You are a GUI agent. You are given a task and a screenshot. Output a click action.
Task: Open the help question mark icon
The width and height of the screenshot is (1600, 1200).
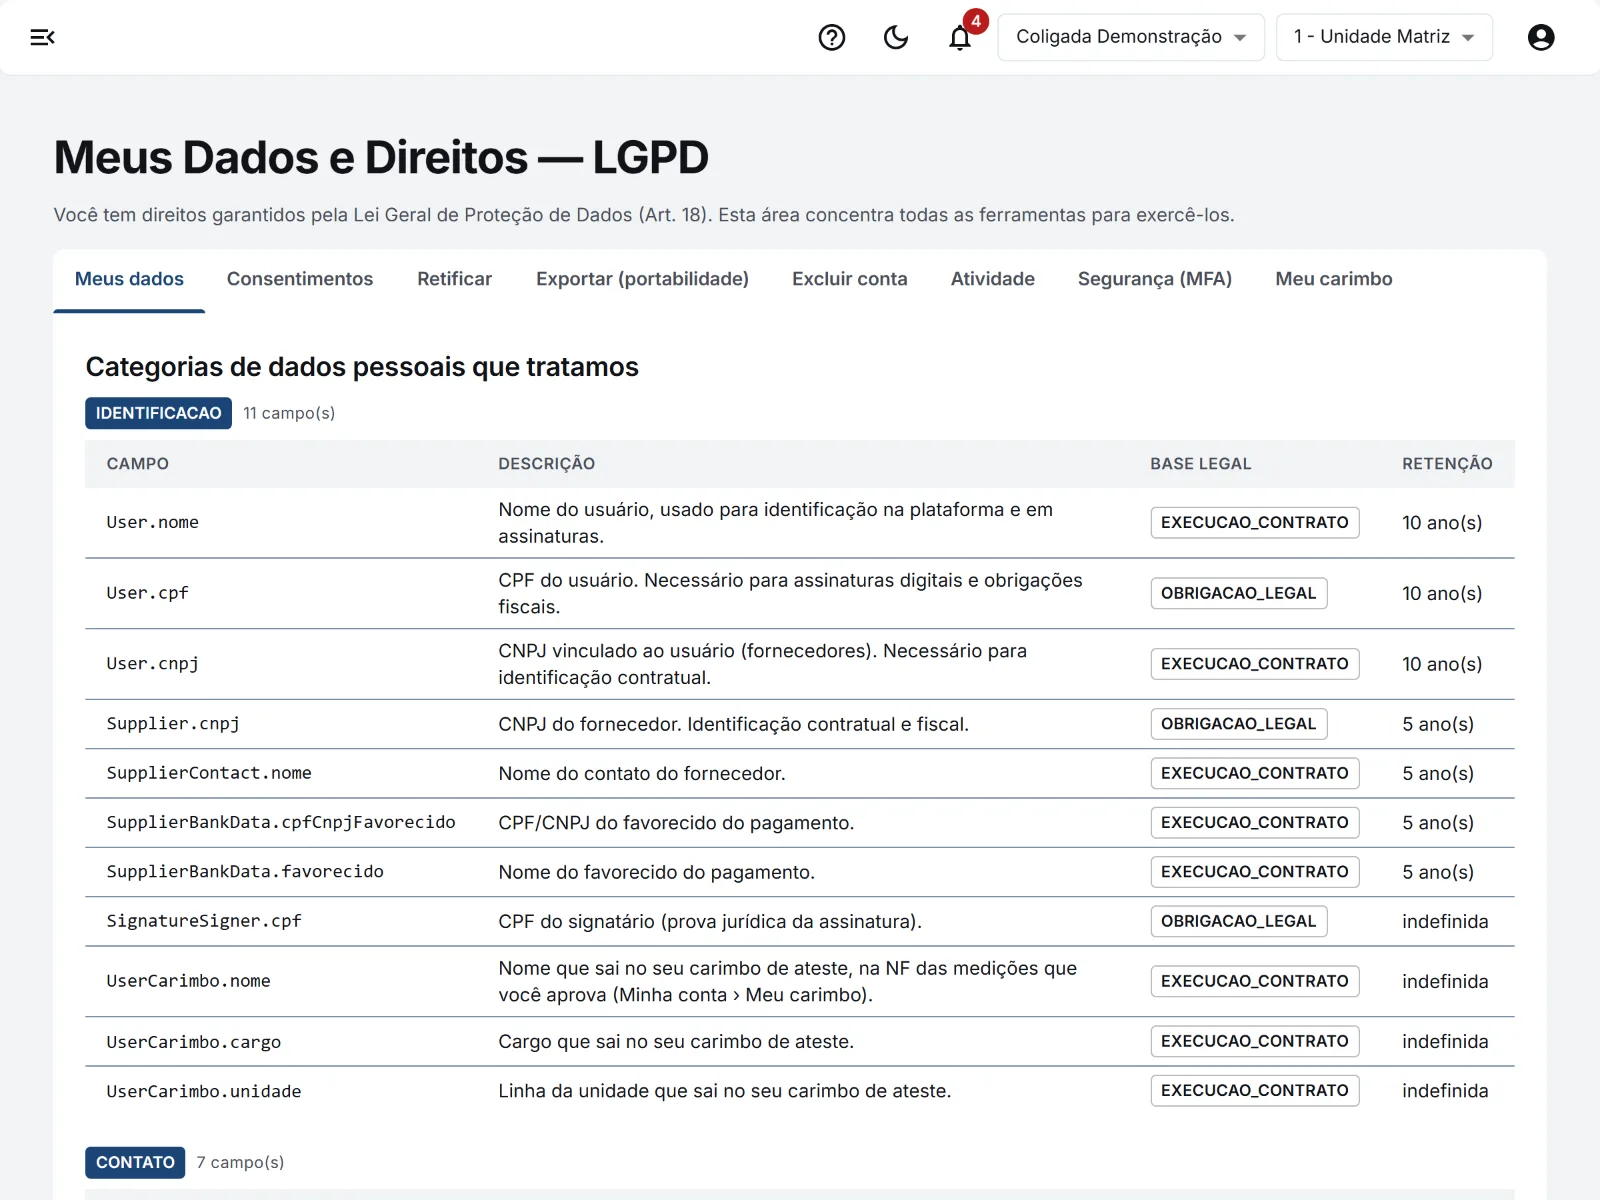click(x=832, y=37)
